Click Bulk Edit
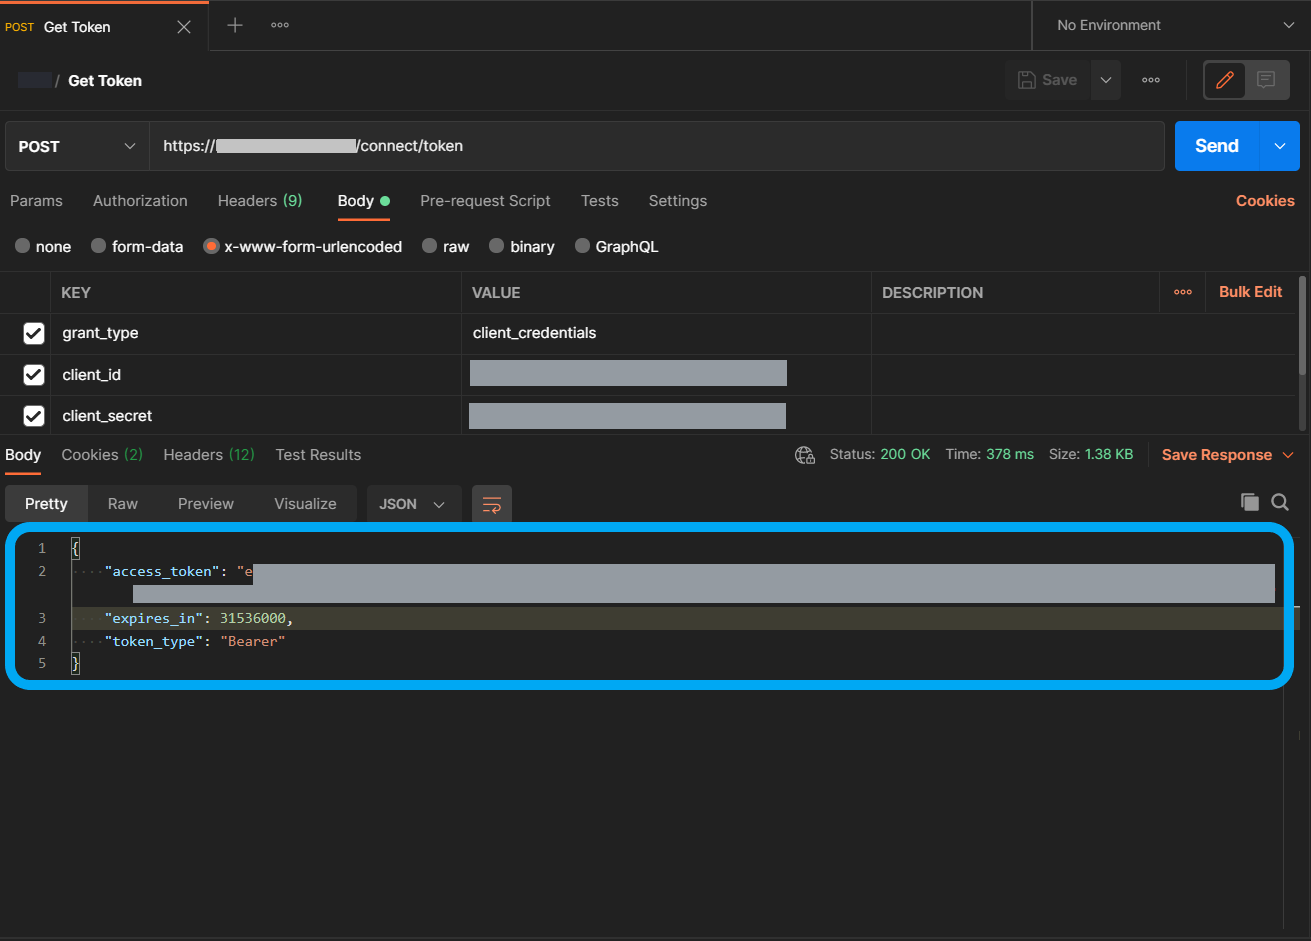This screenshot has width=1311, height=941. (x=1250, y=292)
